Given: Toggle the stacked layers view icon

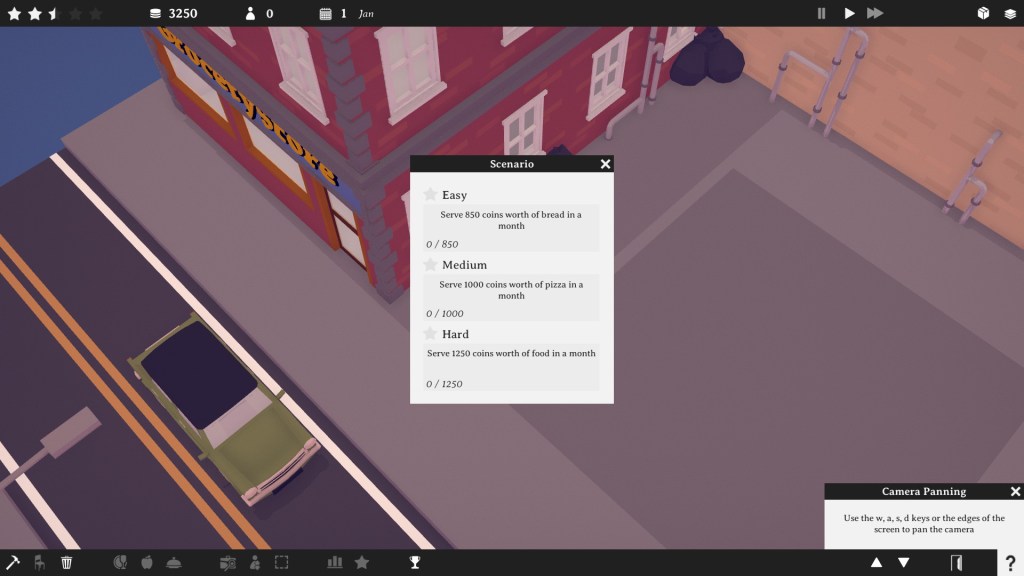Looking at the screenshot, I should tap(1010, 13).
